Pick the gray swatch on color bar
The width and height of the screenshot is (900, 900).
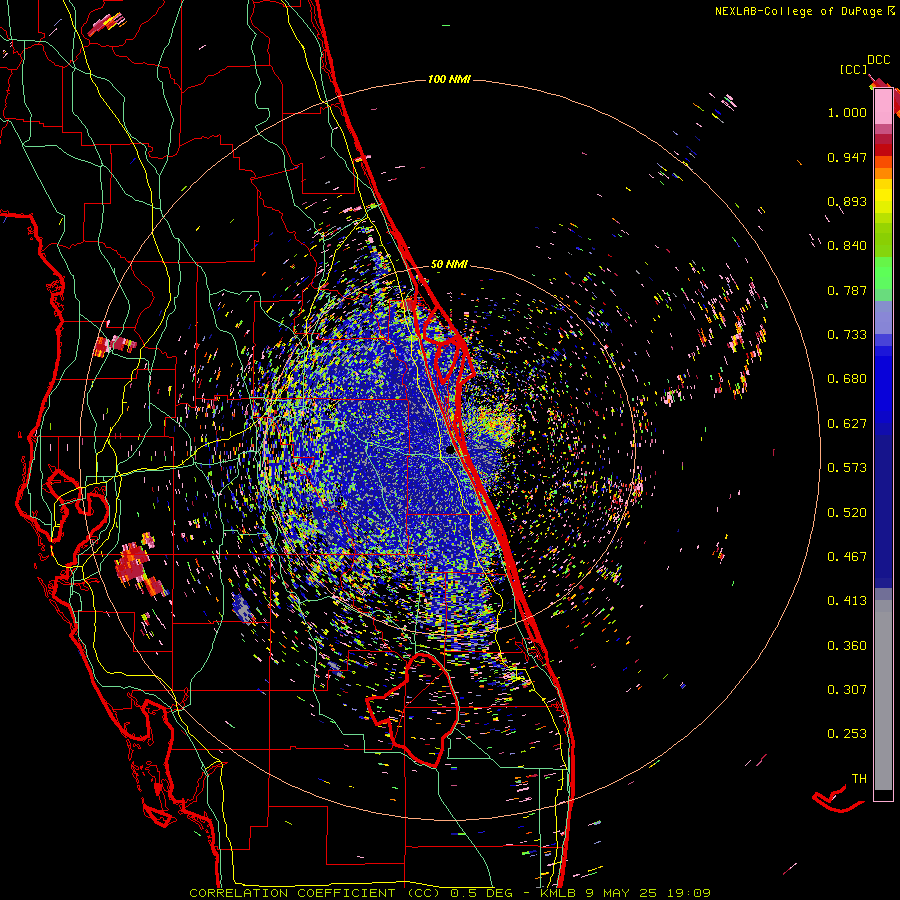pyautogui.click(x=883, y=695)
